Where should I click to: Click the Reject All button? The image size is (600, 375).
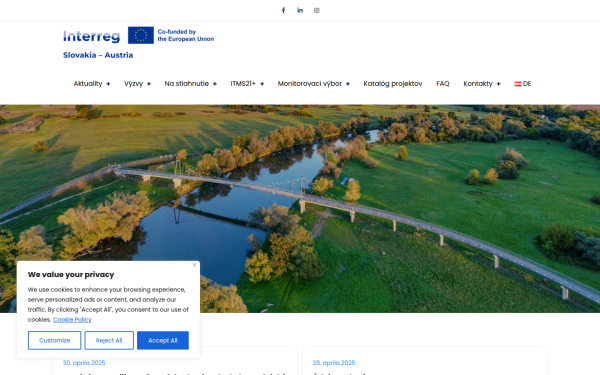click(x=109, y=340)
